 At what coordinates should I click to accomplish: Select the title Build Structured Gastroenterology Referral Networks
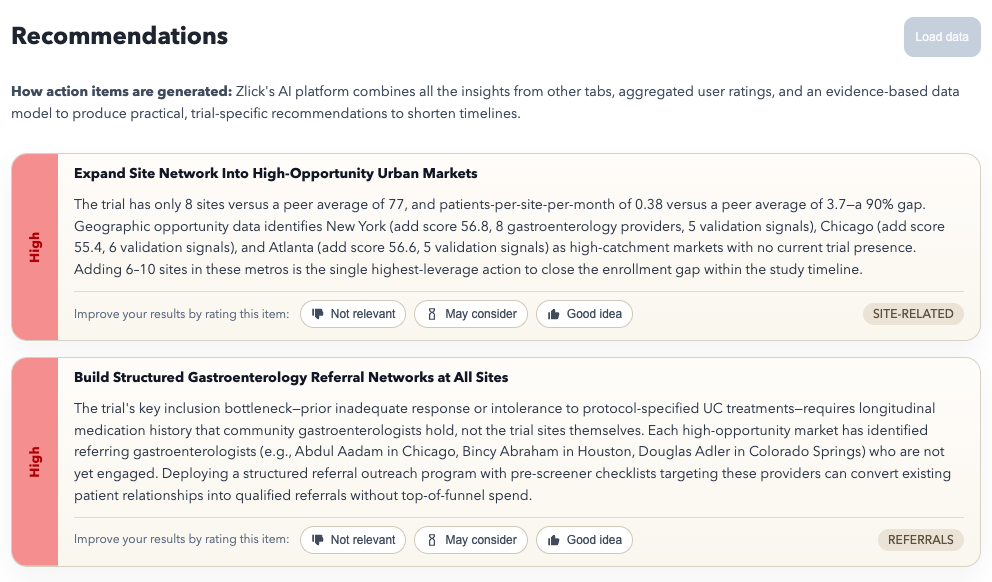[x=291, y=377]
